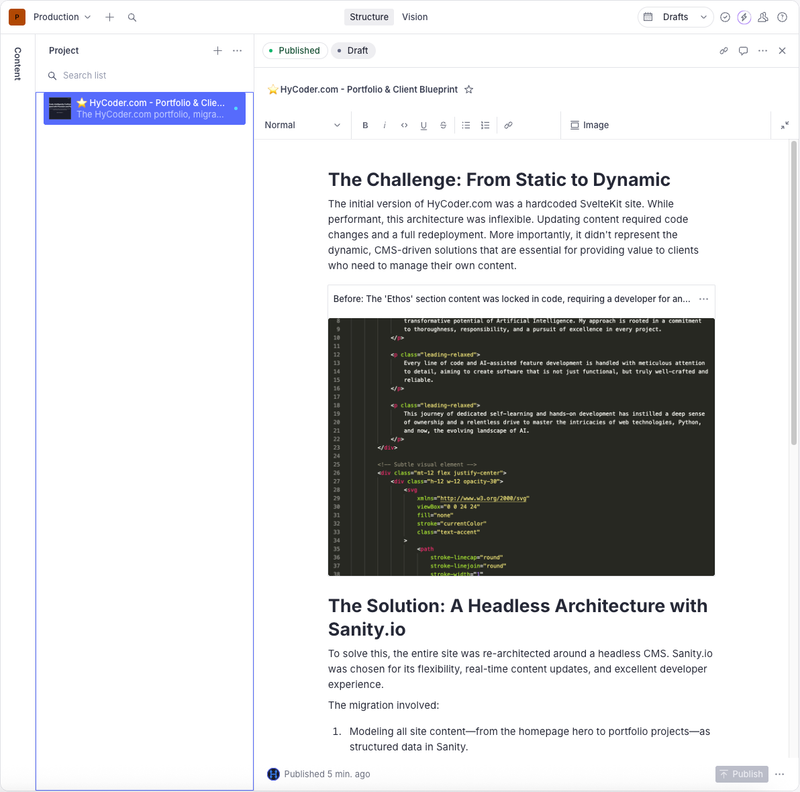Viewport: 800px width, 792px height.
Task: Toggle bold formatting
Action: [365, 125]
